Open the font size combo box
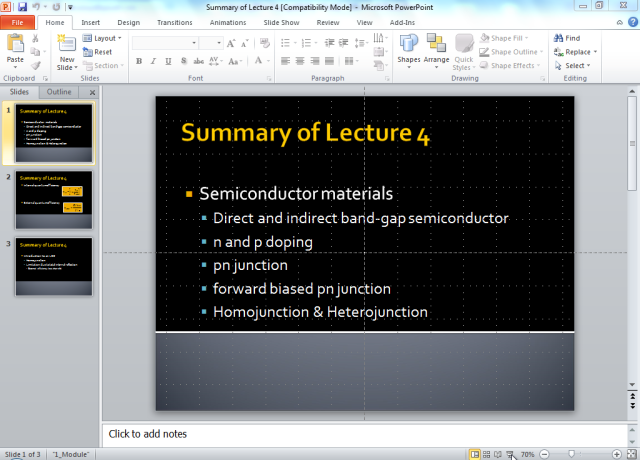640x460 pixels. pos(211,43)
